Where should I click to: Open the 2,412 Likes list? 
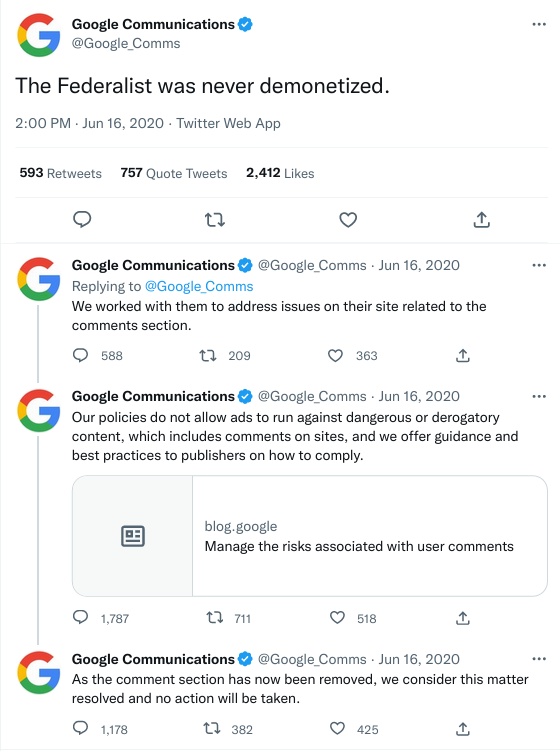[280, 173]
